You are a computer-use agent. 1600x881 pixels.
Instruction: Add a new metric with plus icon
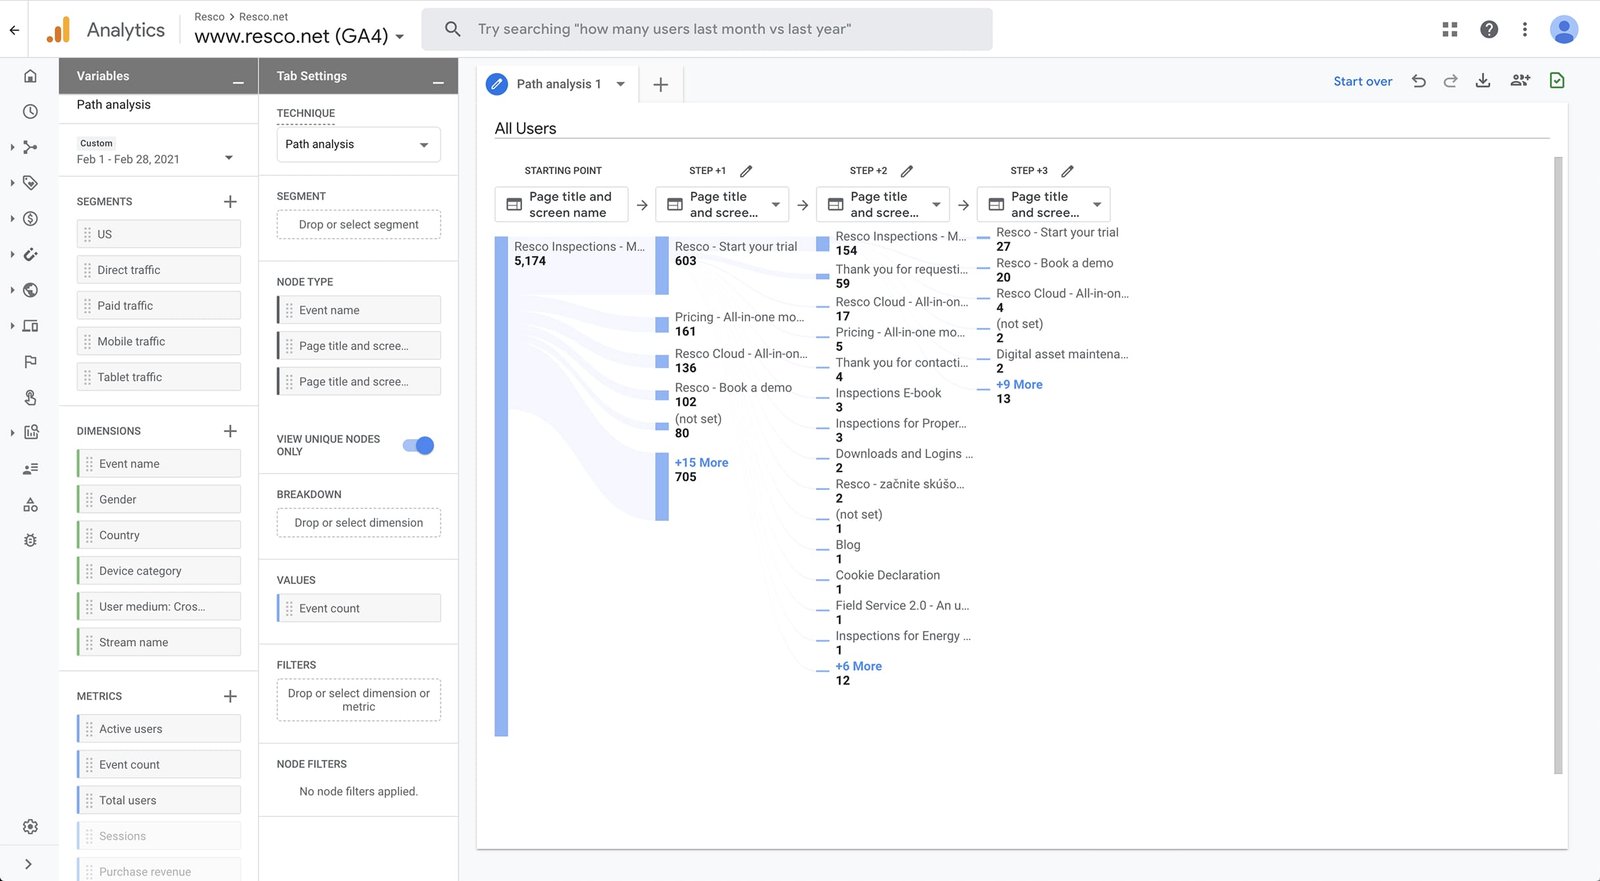point(230,696)
